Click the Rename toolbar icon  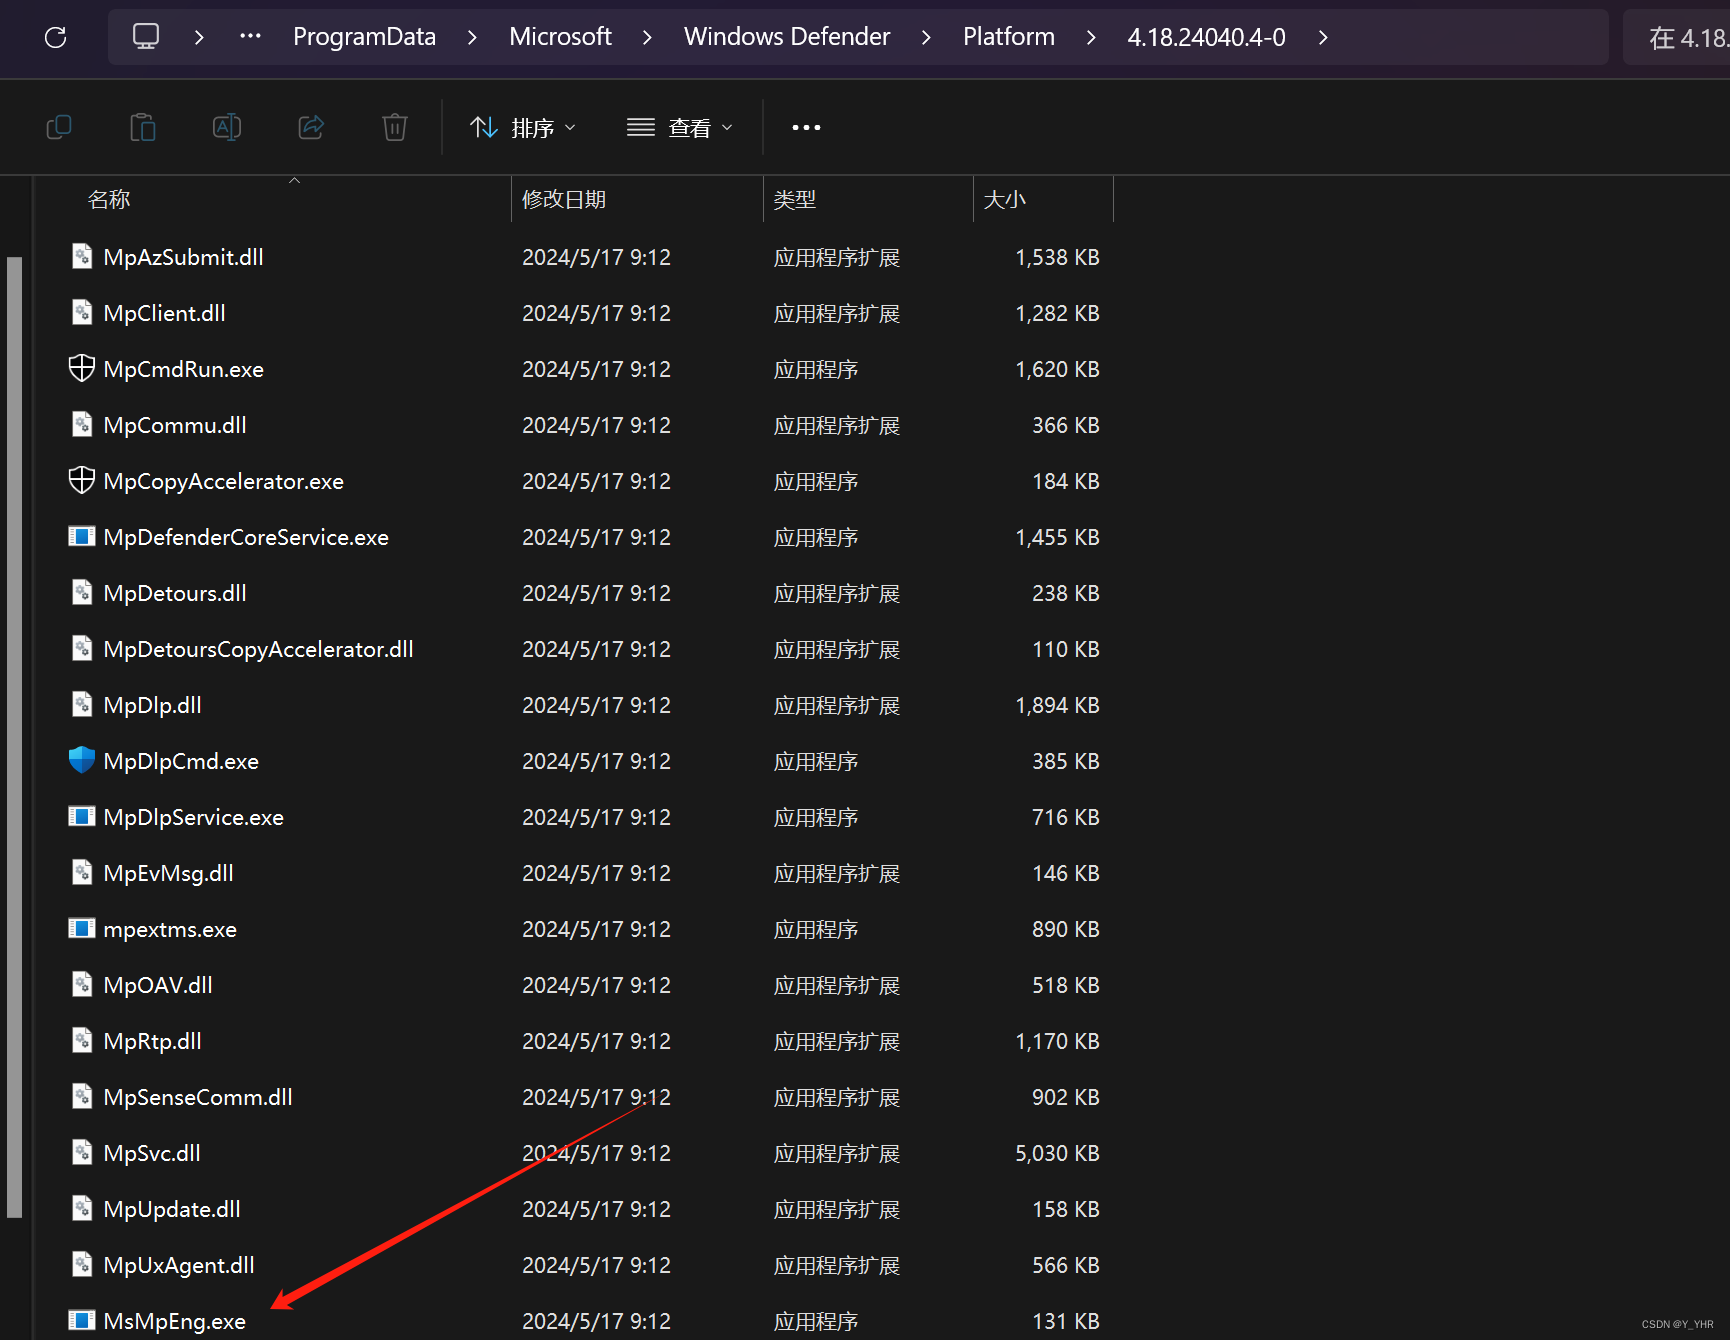click(227, 127)
